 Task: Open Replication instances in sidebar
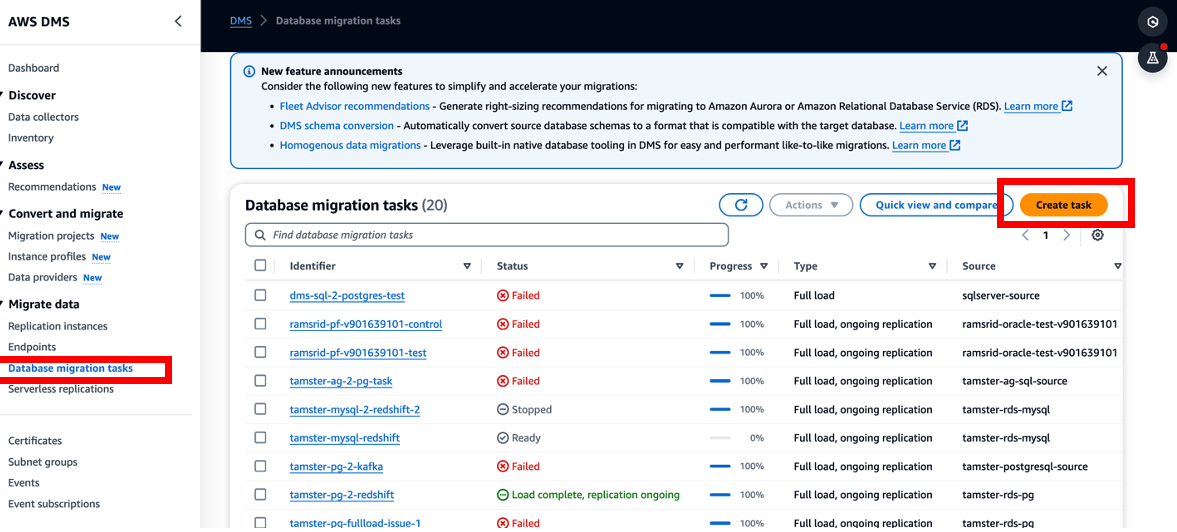pyautogui.click(x=58, y=326)
